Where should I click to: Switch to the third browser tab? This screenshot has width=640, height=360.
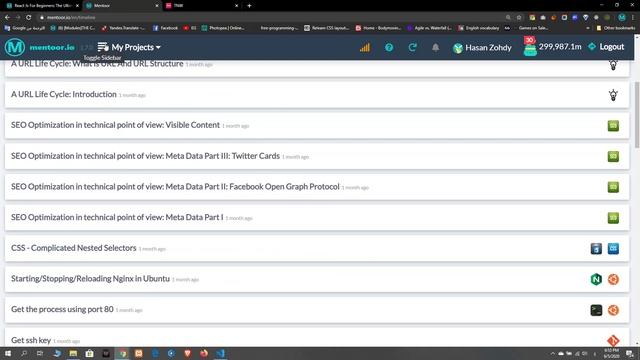pyautogui.click(x=201, y=6)
